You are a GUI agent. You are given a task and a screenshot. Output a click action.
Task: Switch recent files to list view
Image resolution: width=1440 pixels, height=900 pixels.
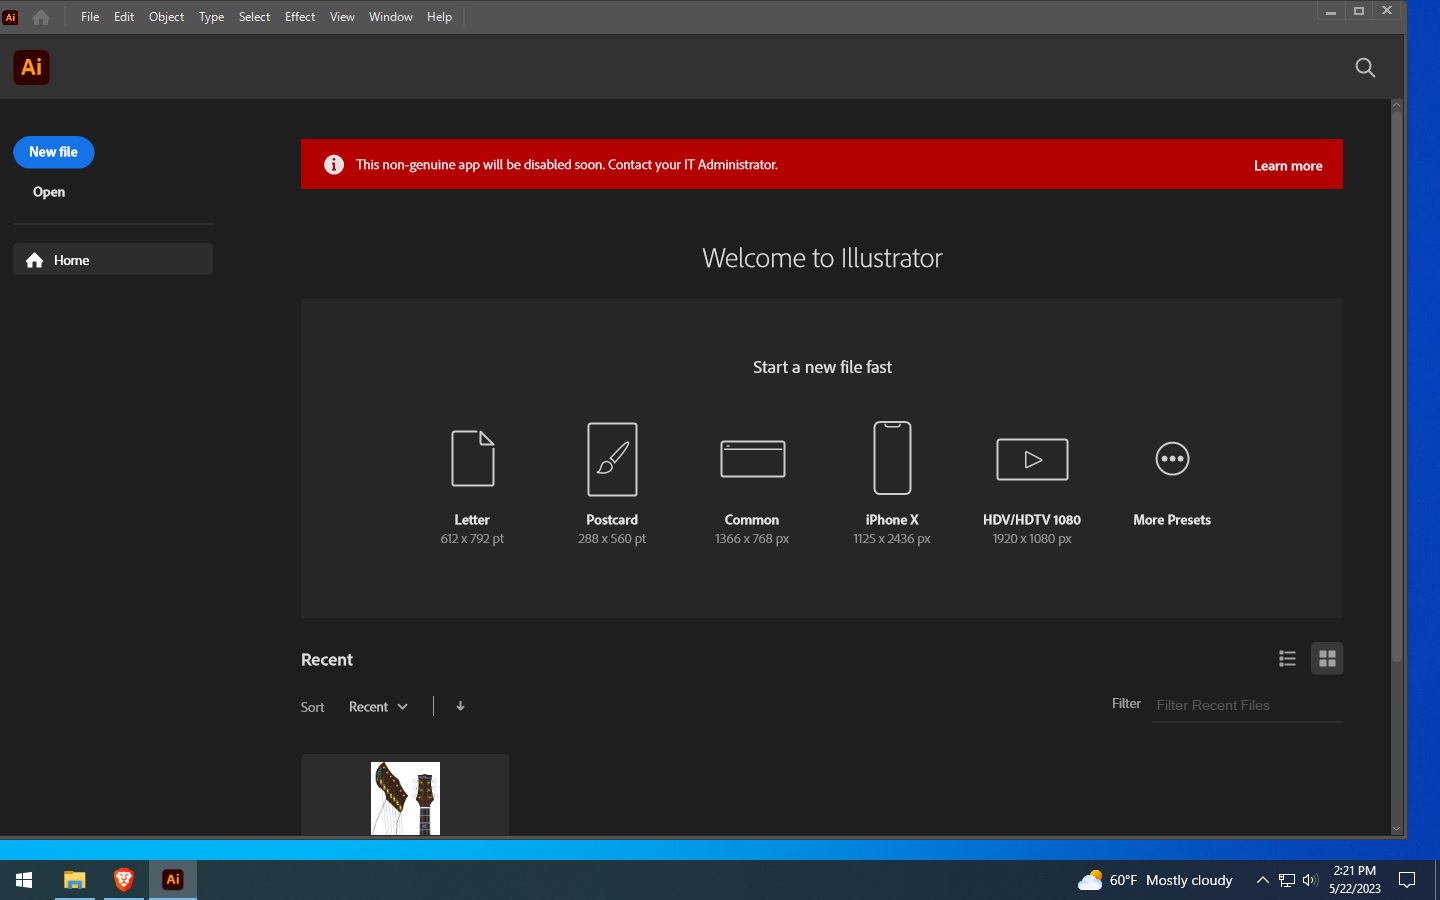pyautogui.click(x=1287, y=658)
